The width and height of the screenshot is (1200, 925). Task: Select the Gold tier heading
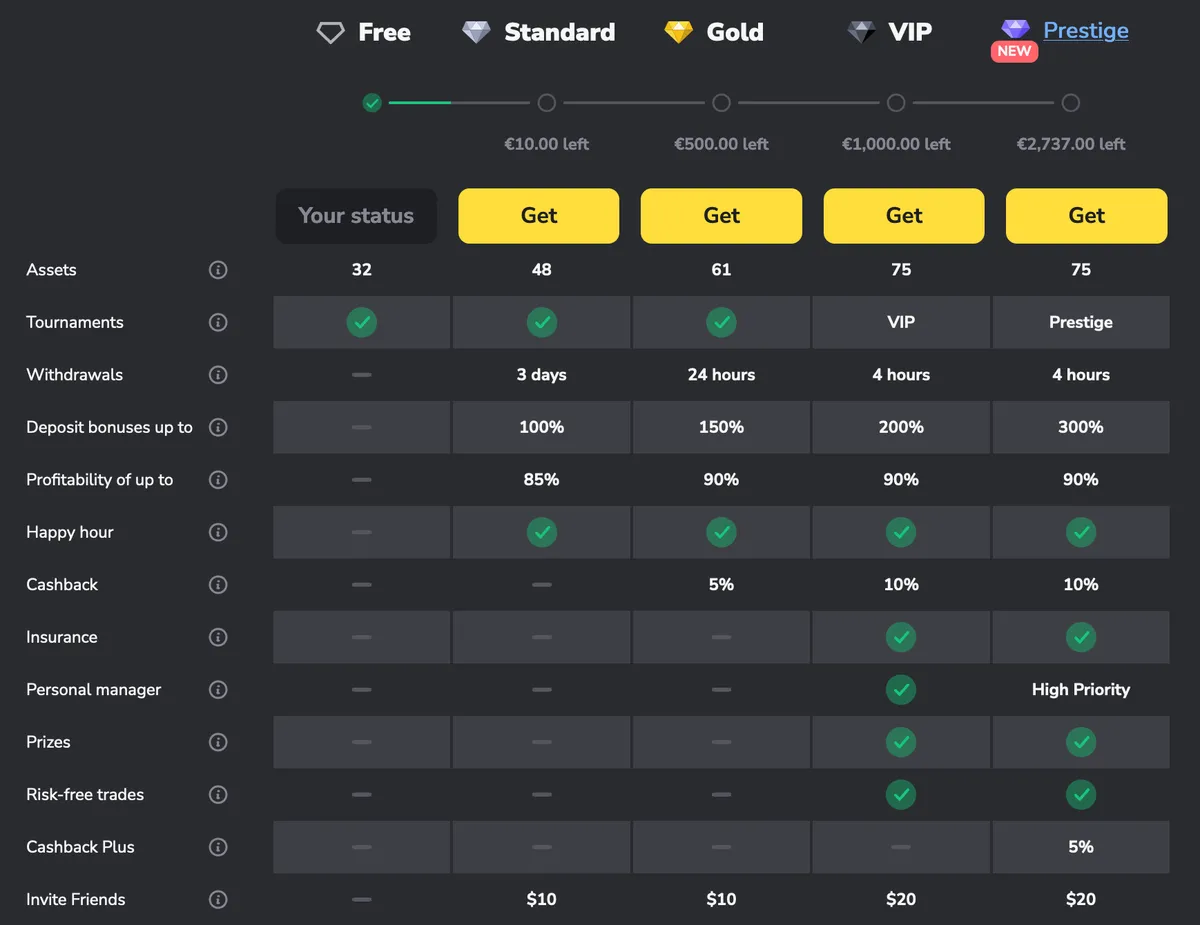735,33
